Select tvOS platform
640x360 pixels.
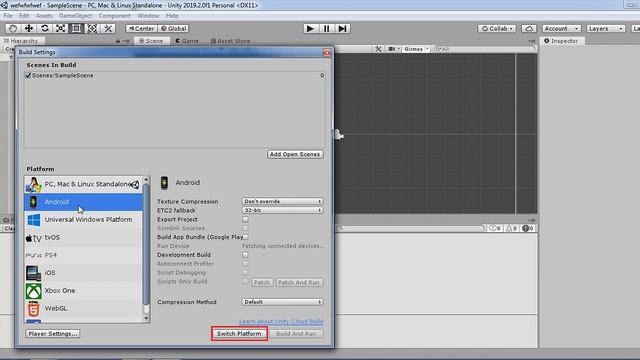[84, 238]
